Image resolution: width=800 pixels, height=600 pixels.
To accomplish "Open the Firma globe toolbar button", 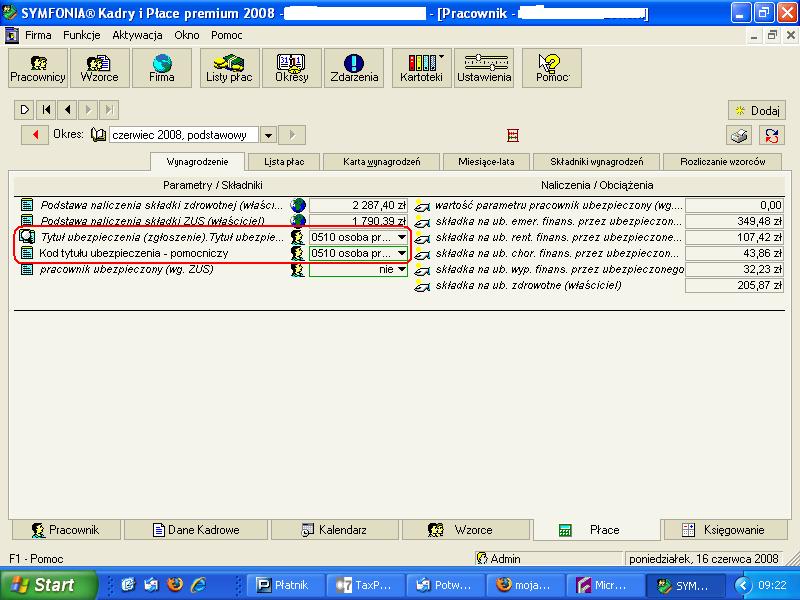I will point(162,68).
